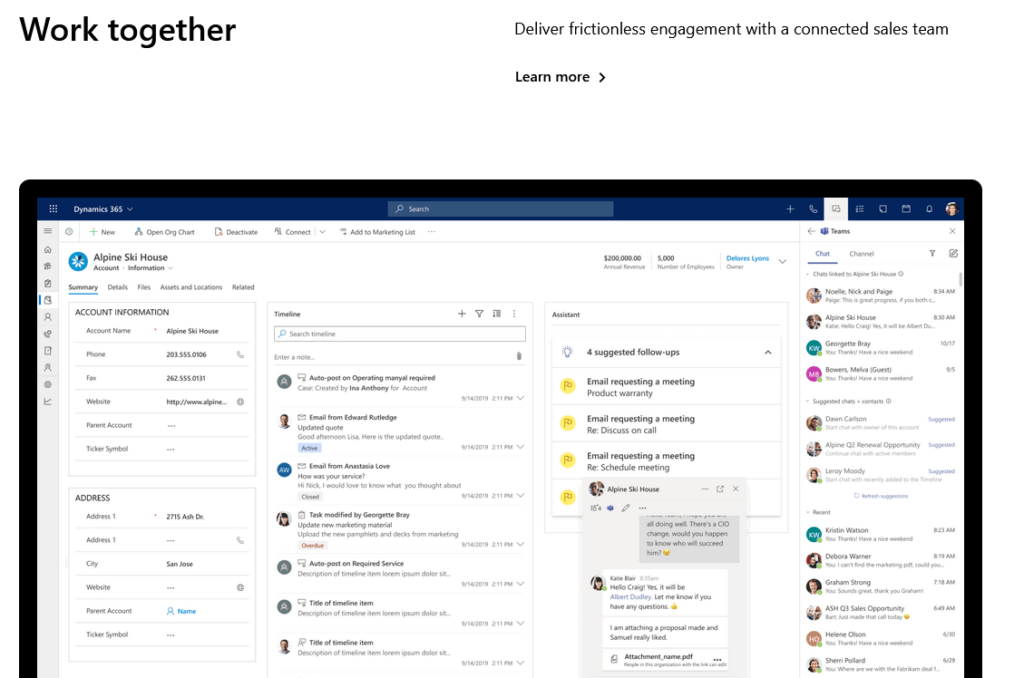Expand header chevron next to Delores Lyons
Image resolution: width=1024 pixels, height=678 pixels.
pos(782,261)
